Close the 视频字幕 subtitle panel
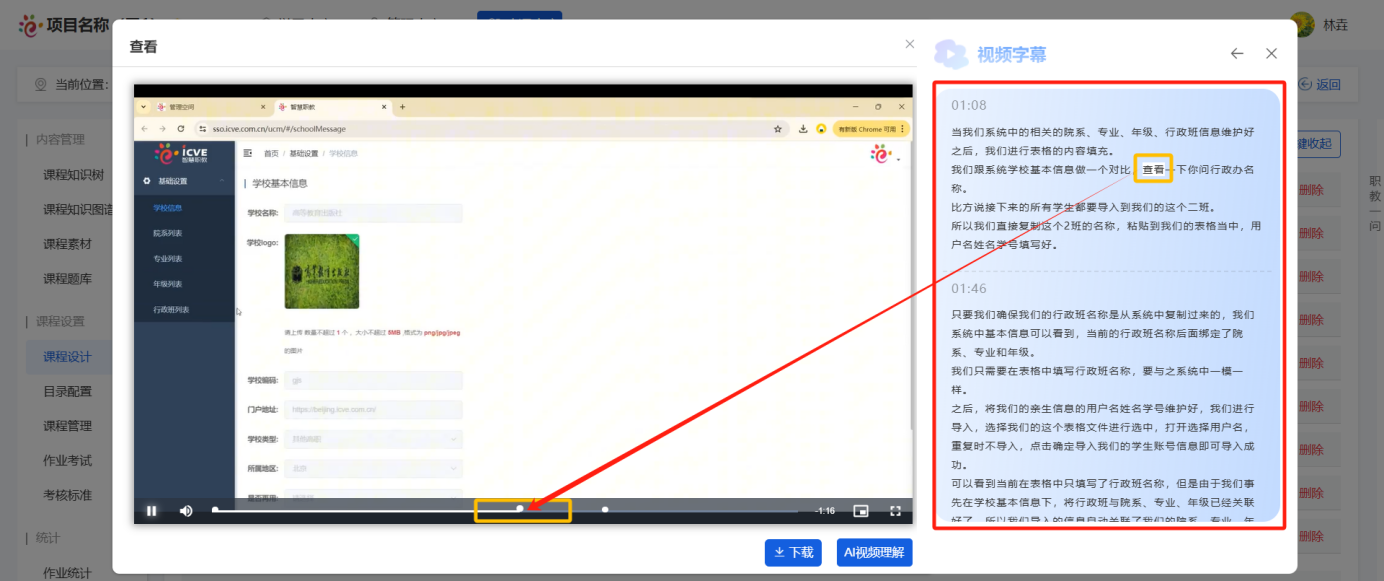The height and width of the screenshot is (581, 1384). coord(1271,54)
